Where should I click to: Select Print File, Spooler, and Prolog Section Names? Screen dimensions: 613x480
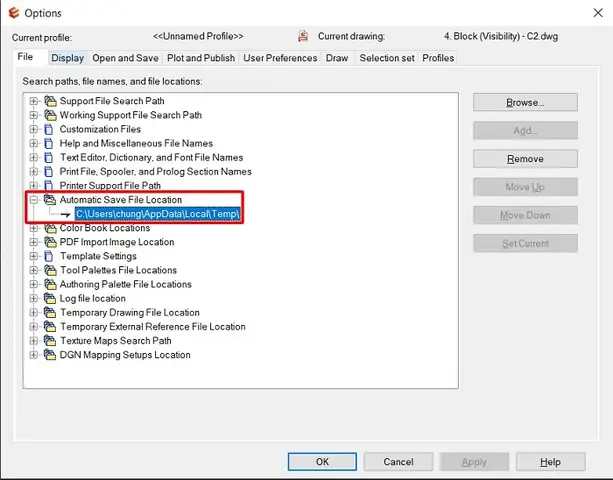point(156,172)
